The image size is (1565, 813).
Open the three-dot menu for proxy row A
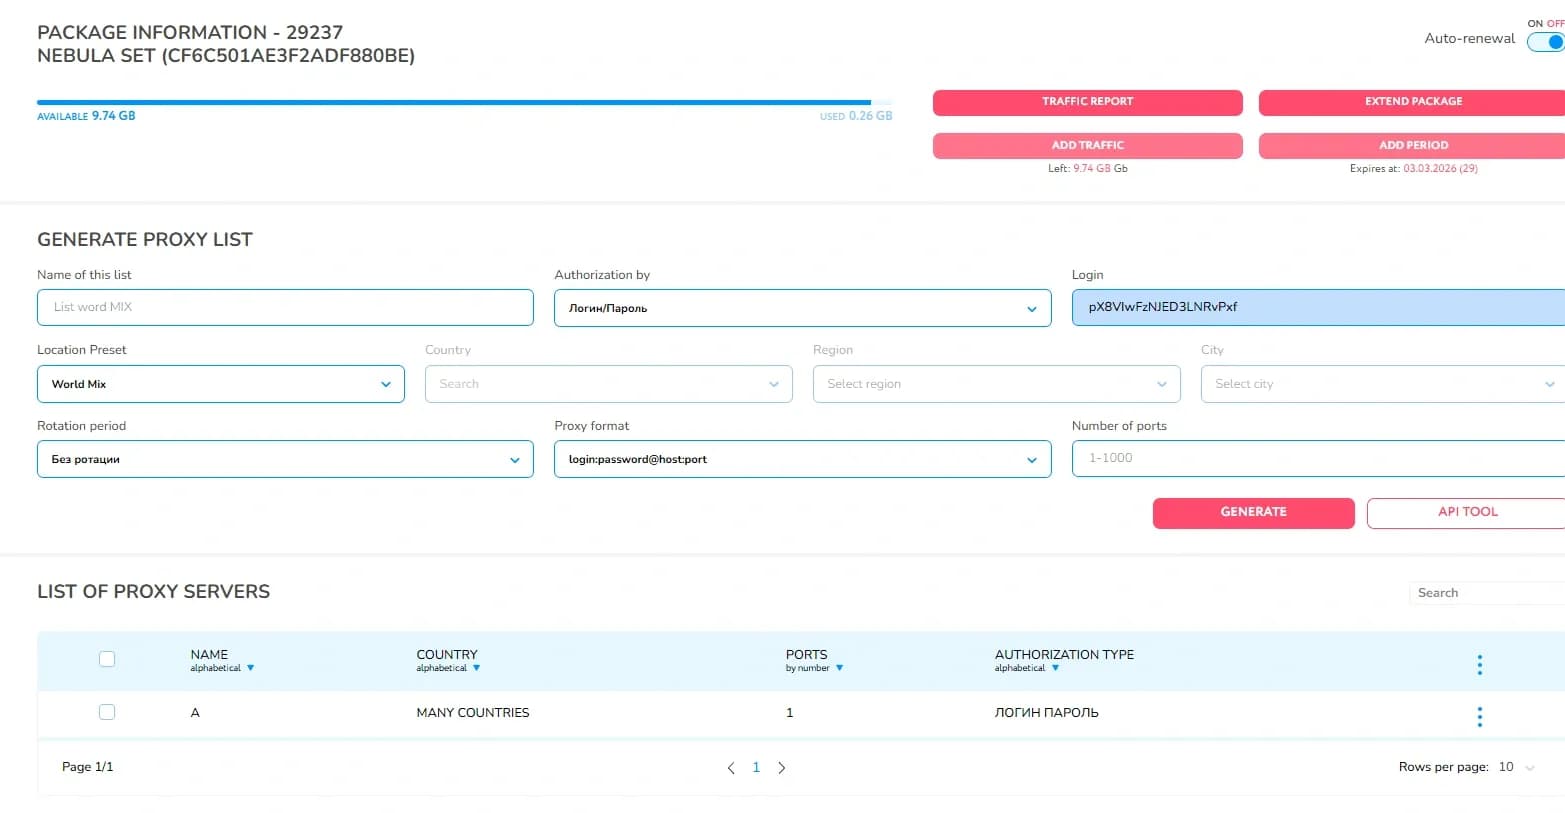pyautogui.click(x=1479, y=716)
